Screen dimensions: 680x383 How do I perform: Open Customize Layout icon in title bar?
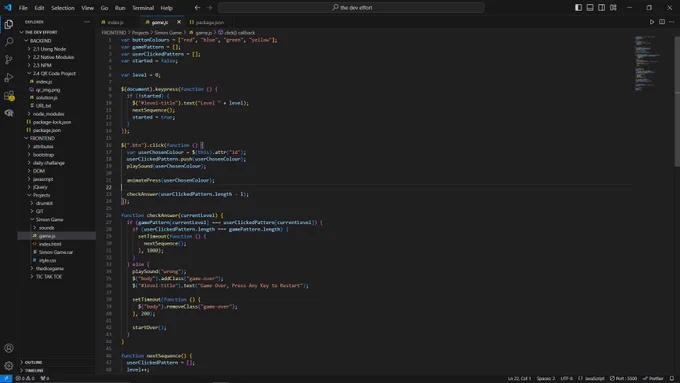(x=613, y=7)
